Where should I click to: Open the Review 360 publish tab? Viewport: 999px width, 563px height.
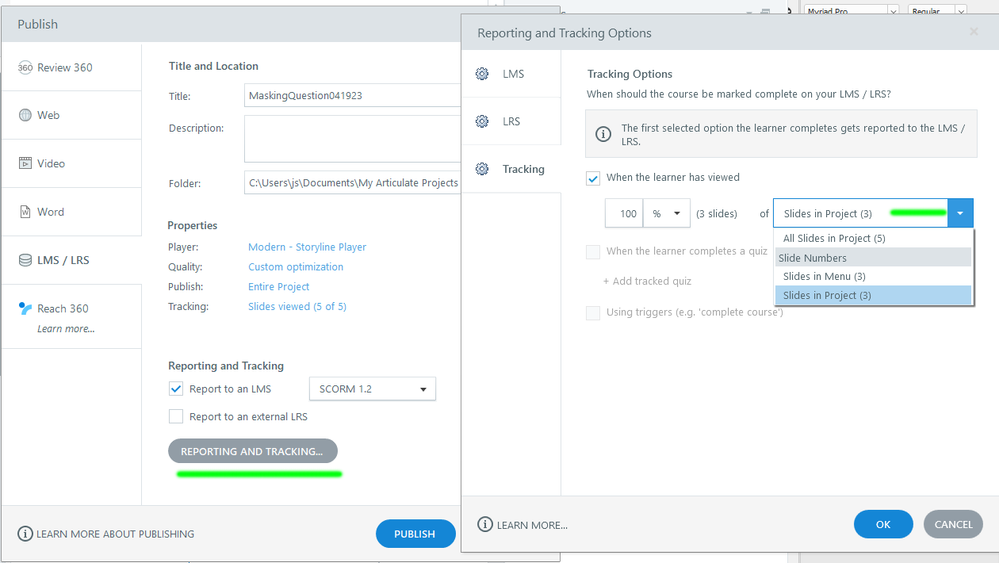tap(64, 68)
